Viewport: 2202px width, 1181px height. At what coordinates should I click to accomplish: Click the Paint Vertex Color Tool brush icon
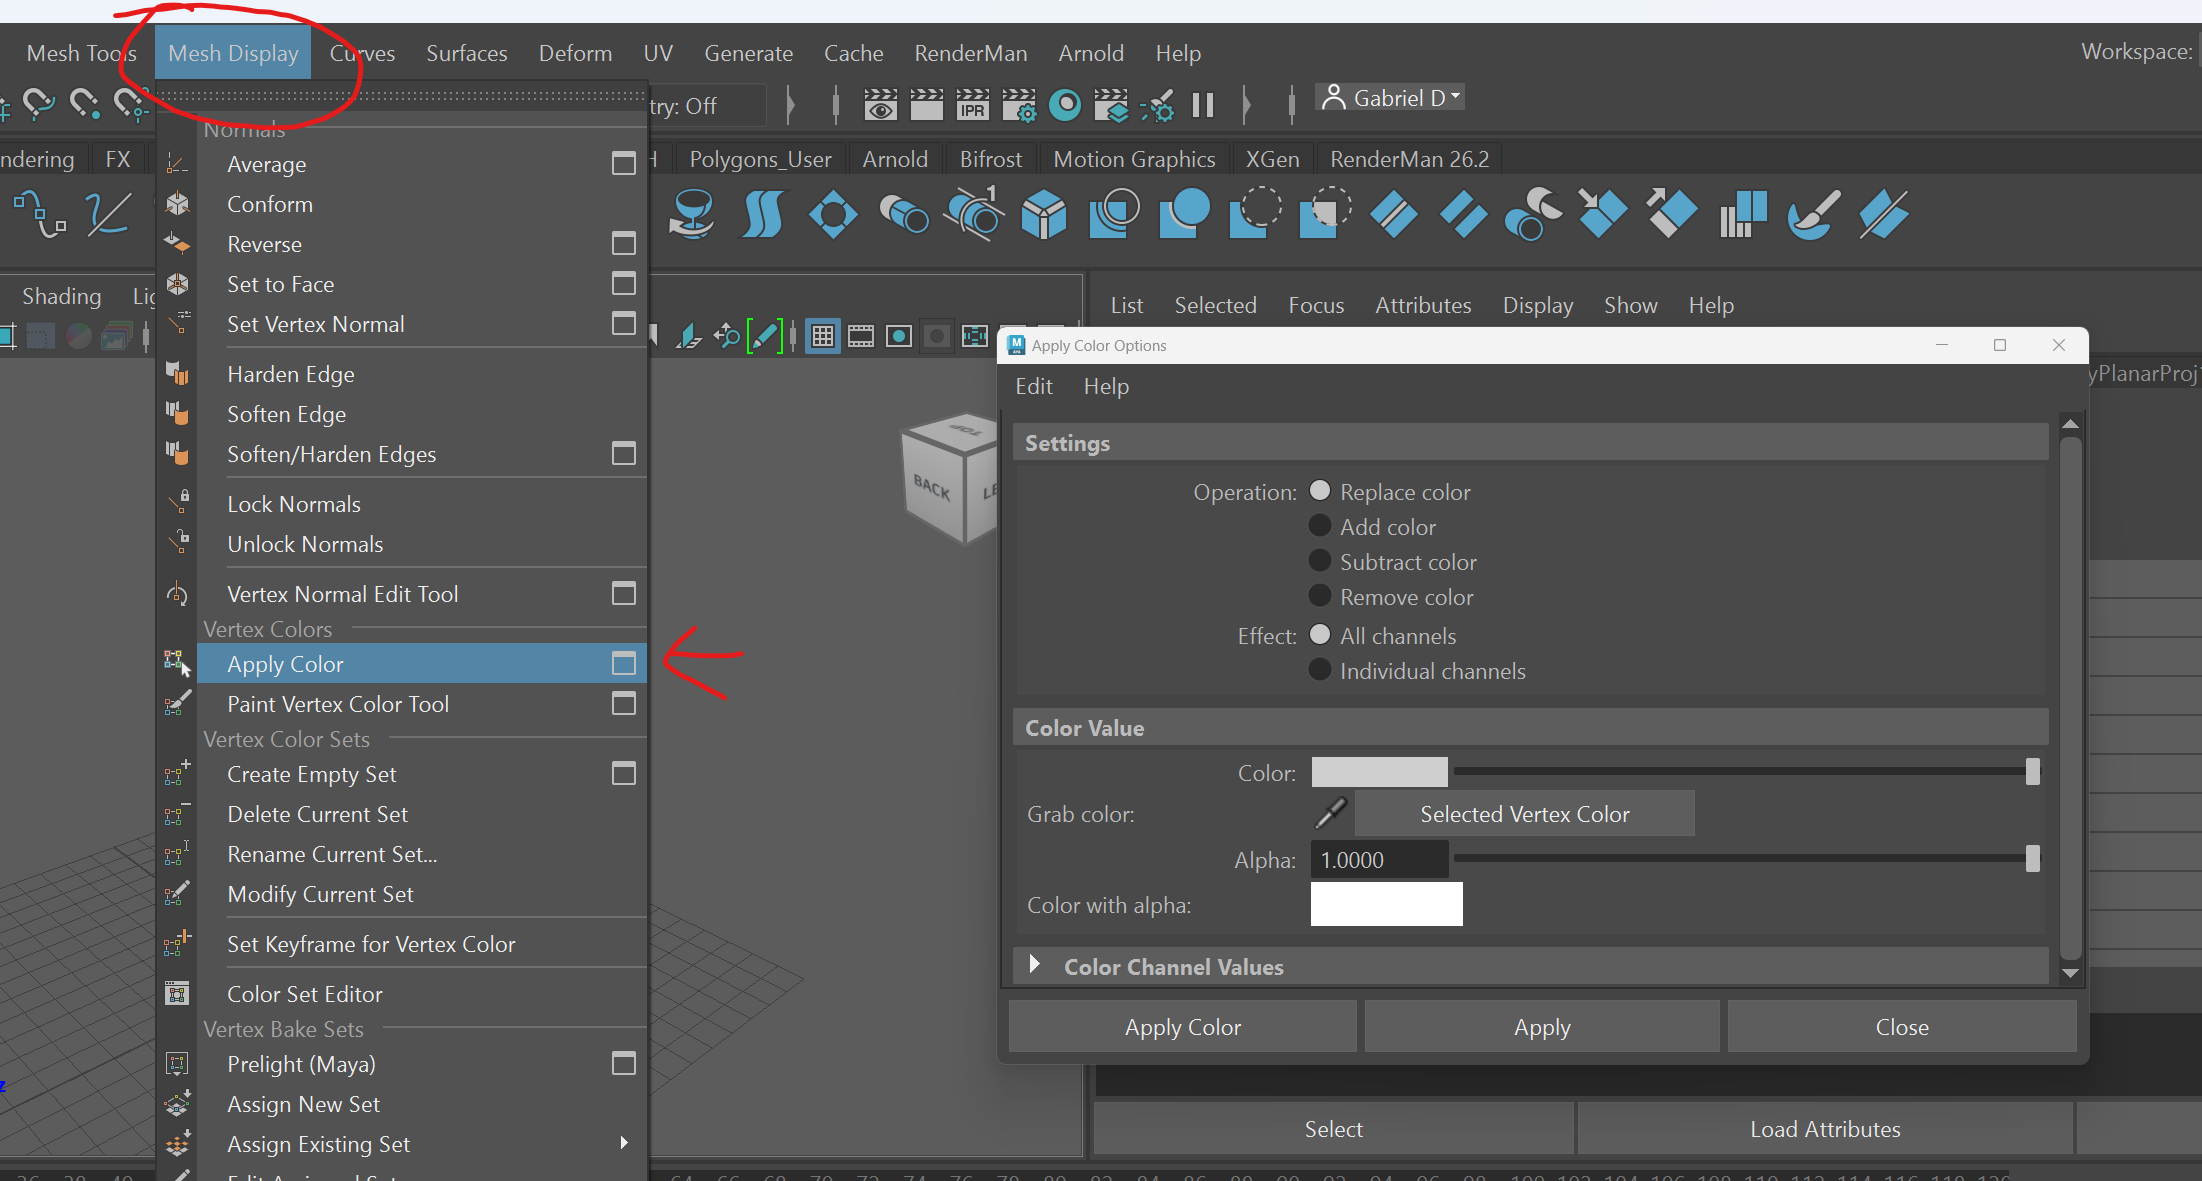click(177, 703)
